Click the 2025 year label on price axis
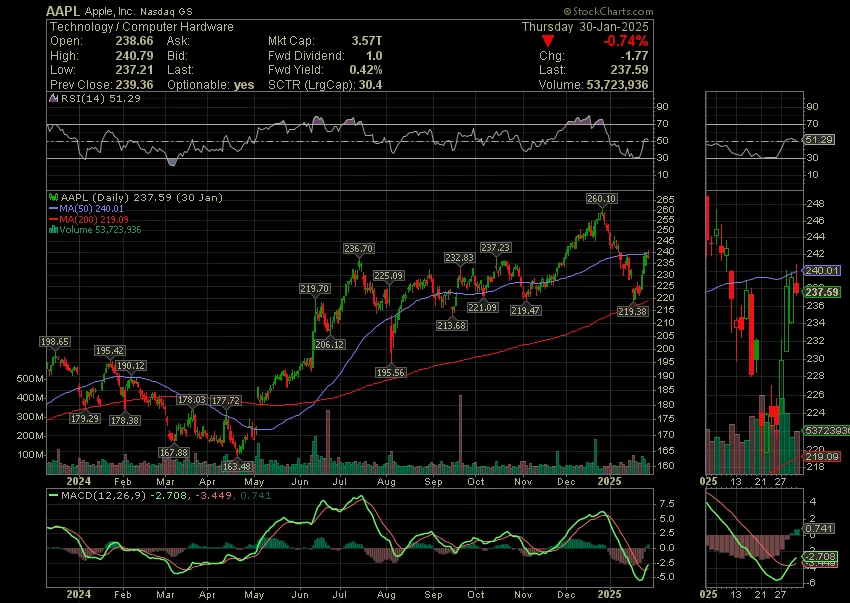This screenshot has width=850, height=603. pyautogui.click(x=609, y=482)
